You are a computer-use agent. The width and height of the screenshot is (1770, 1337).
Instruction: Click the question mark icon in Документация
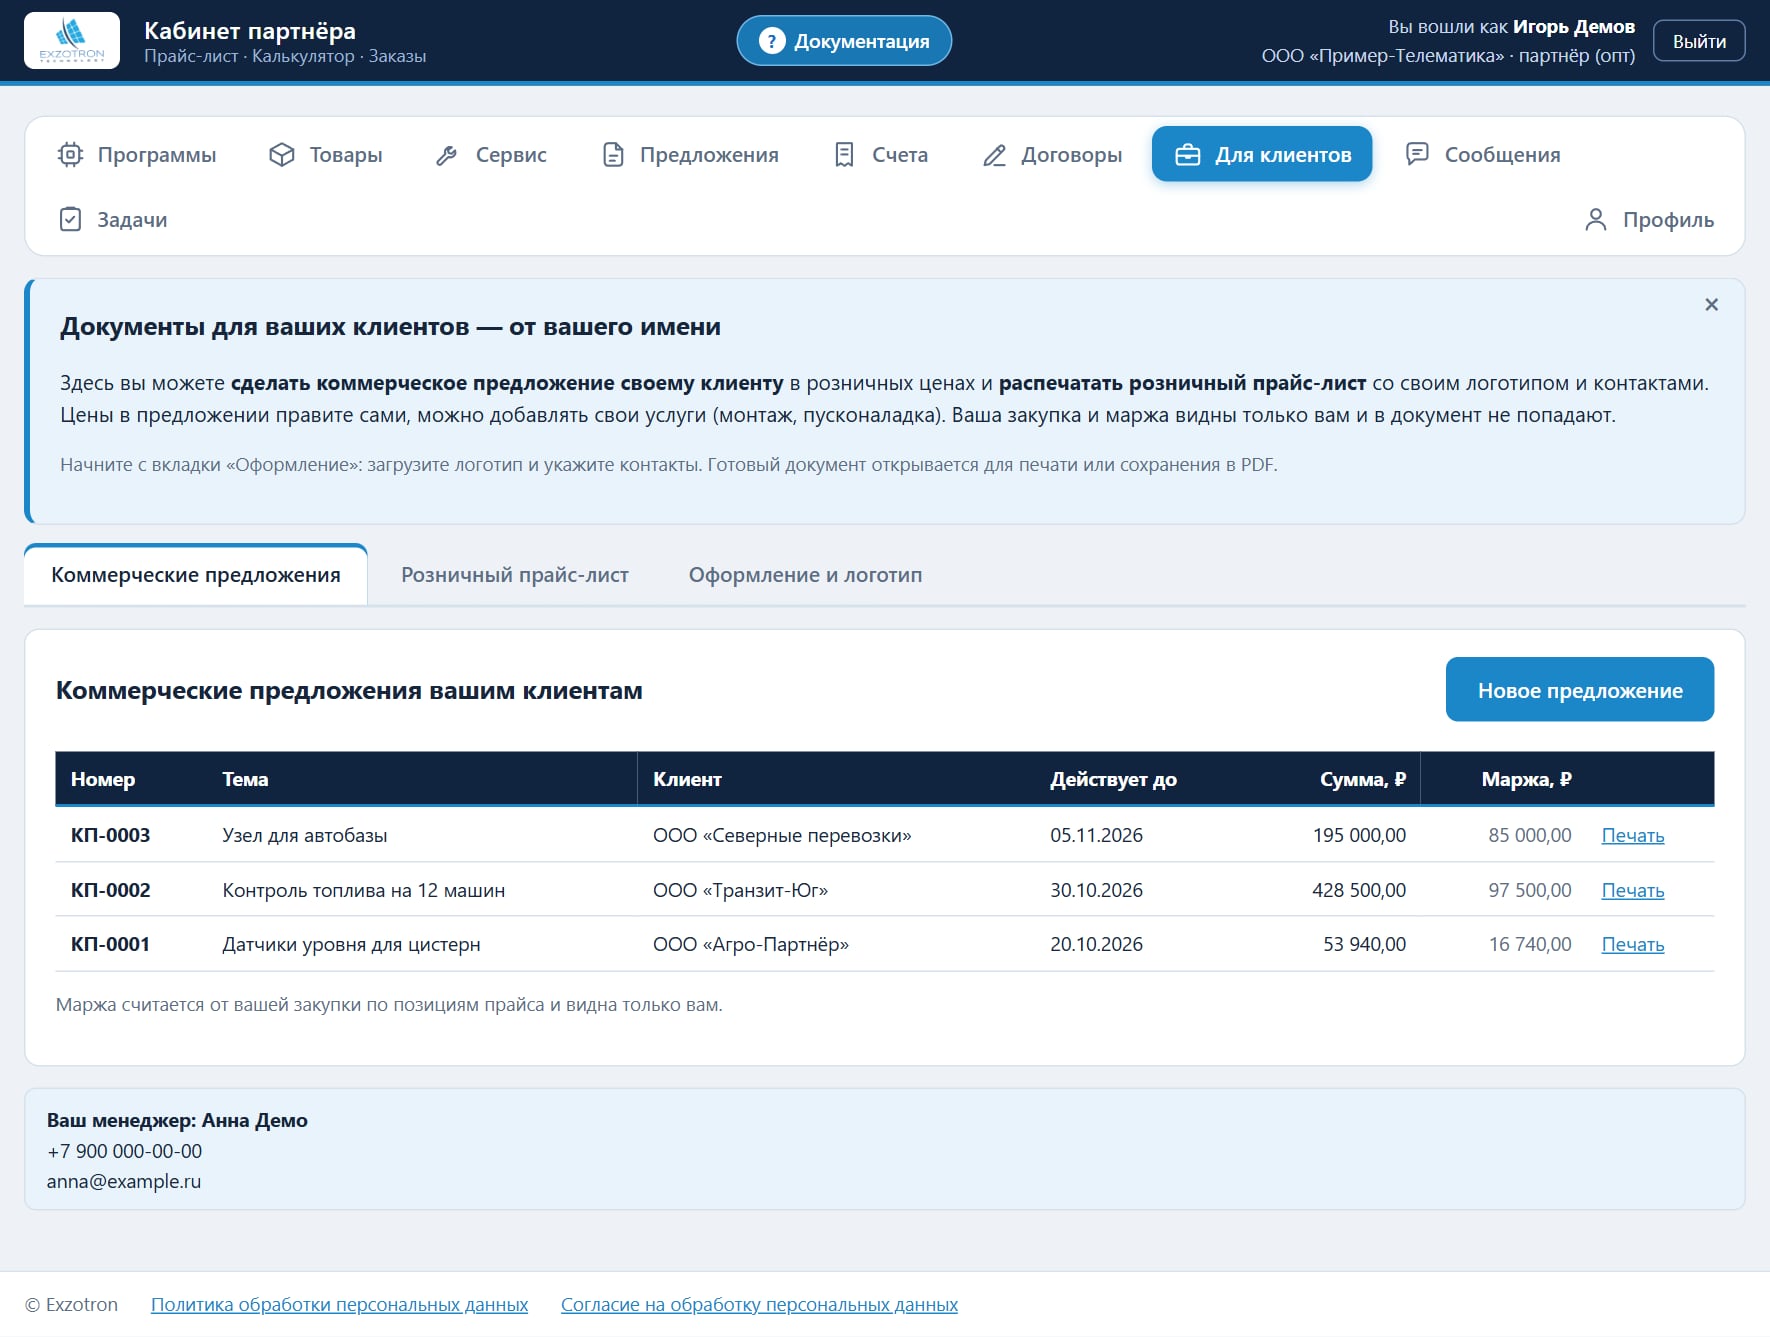772,41
